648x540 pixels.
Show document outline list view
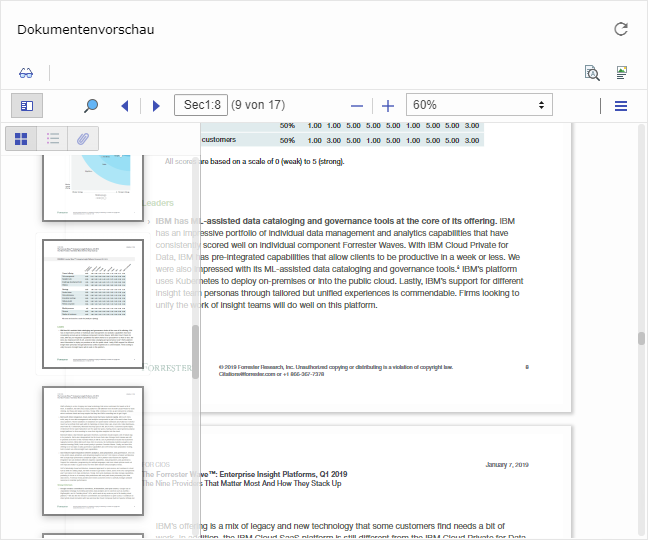(53, 138)
